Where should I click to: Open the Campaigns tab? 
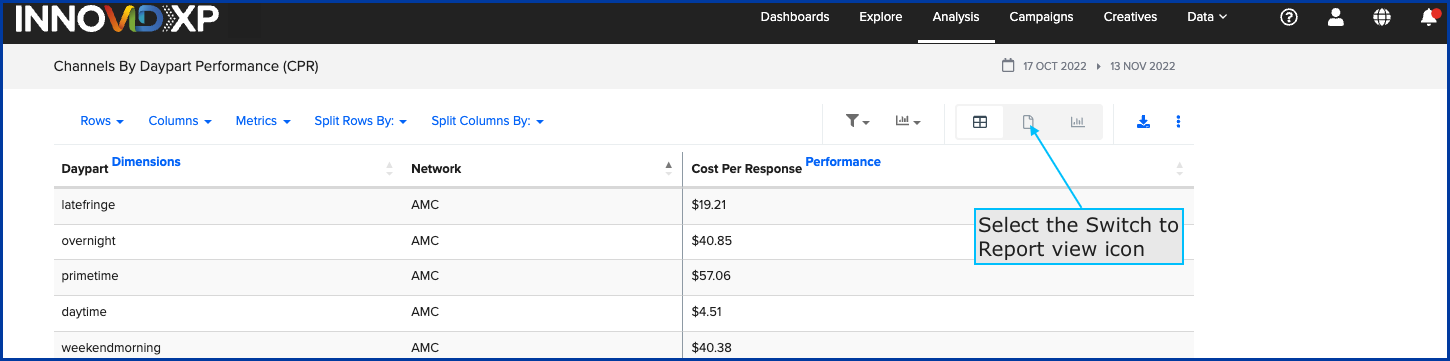(1041, 17)
